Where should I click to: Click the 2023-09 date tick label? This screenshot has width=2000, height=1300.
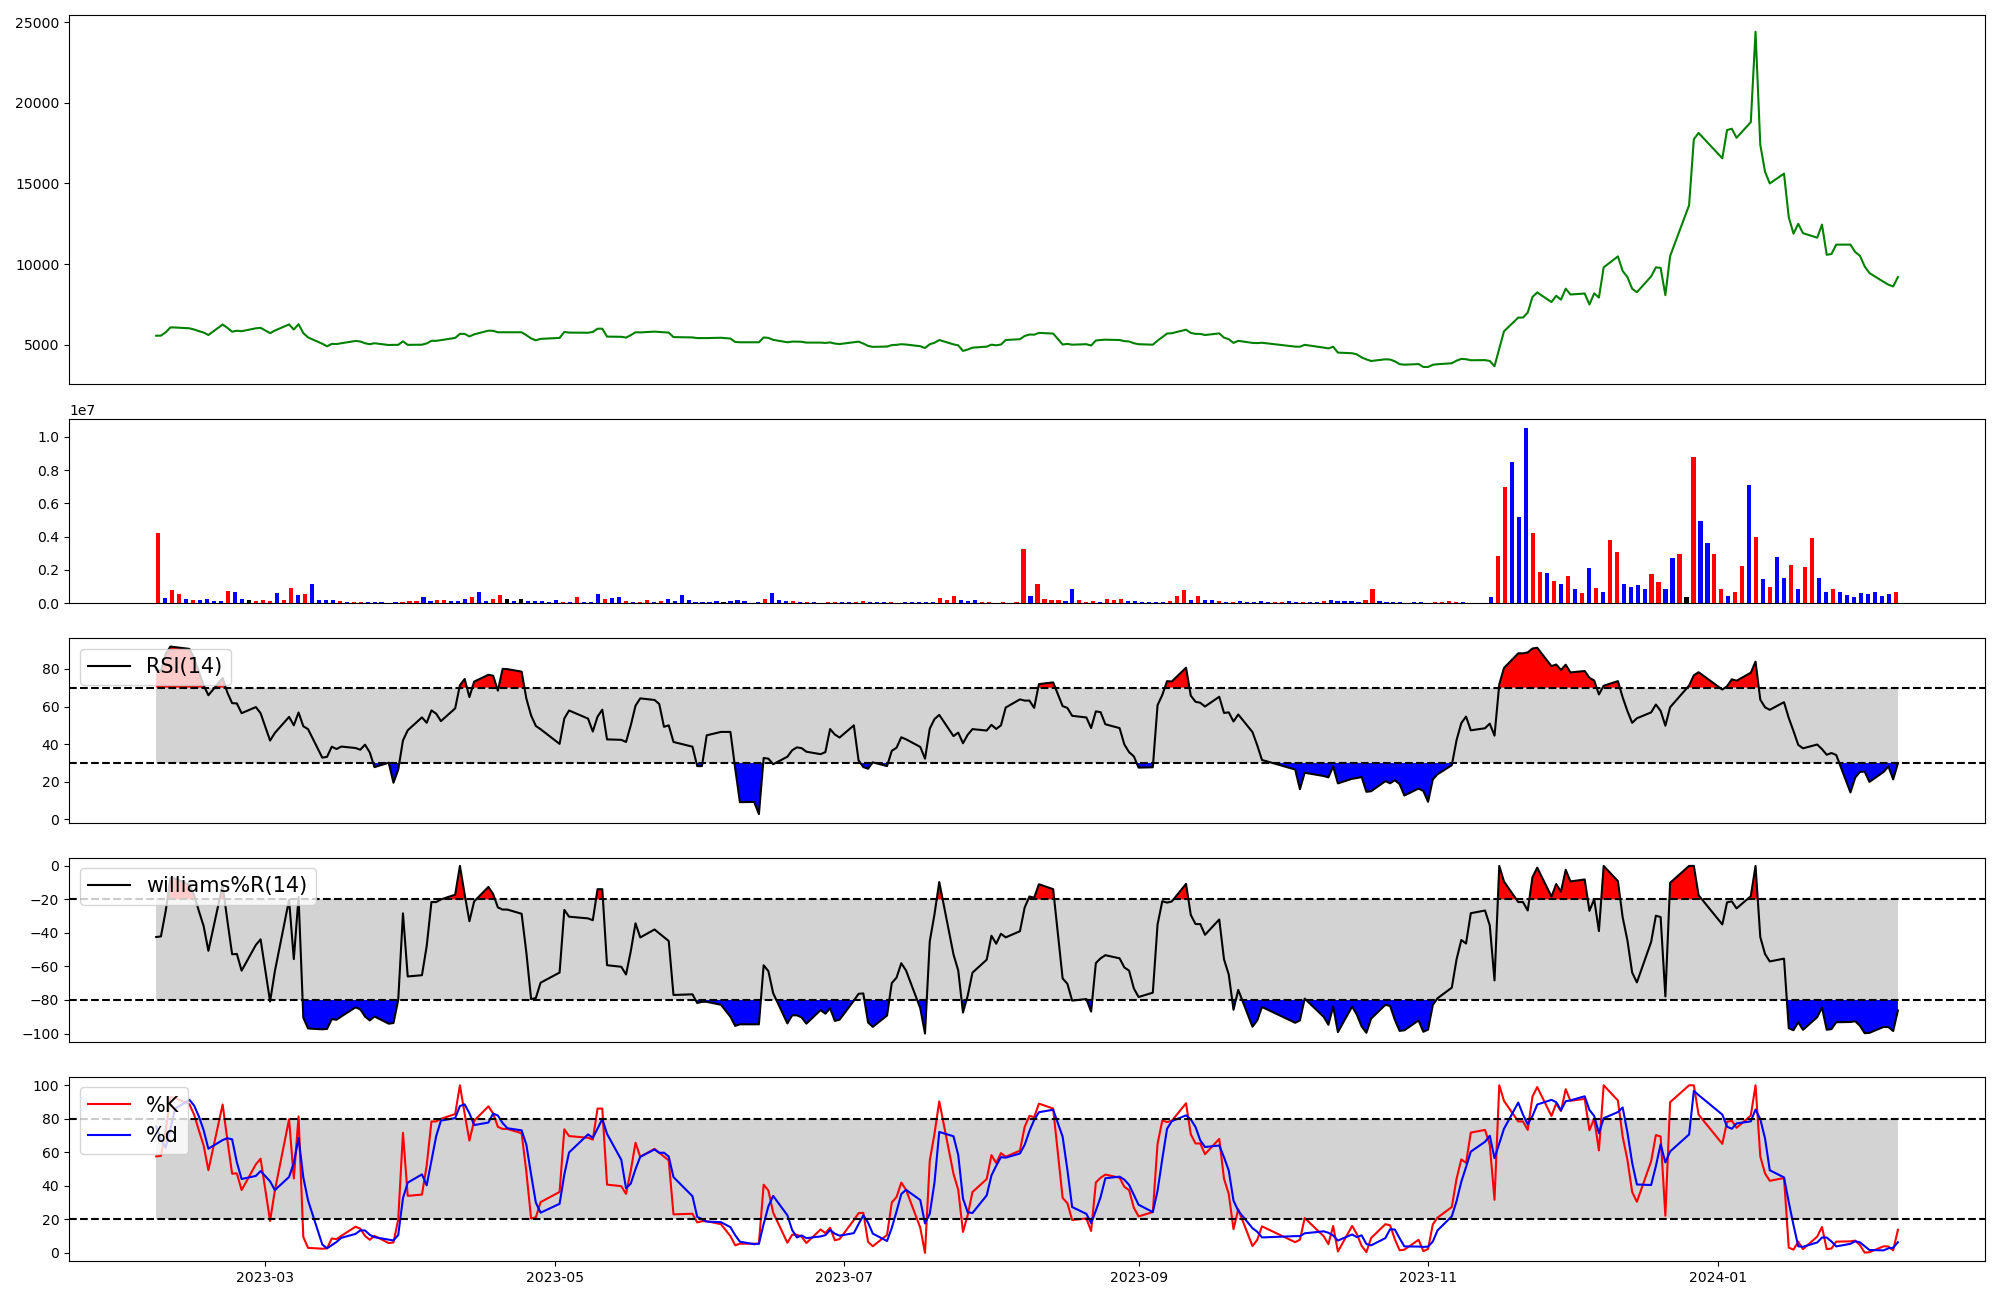pos(1138,1277)
